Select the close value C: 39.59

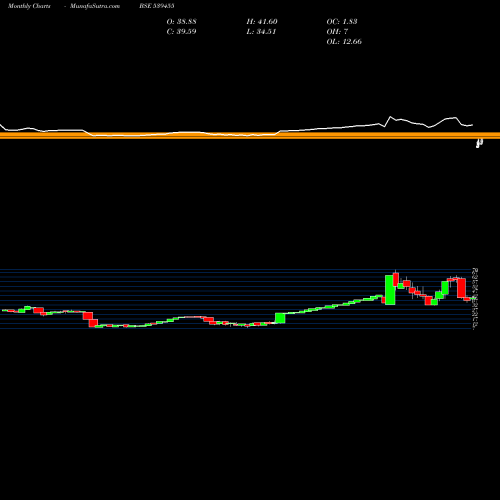pos(181,32)
